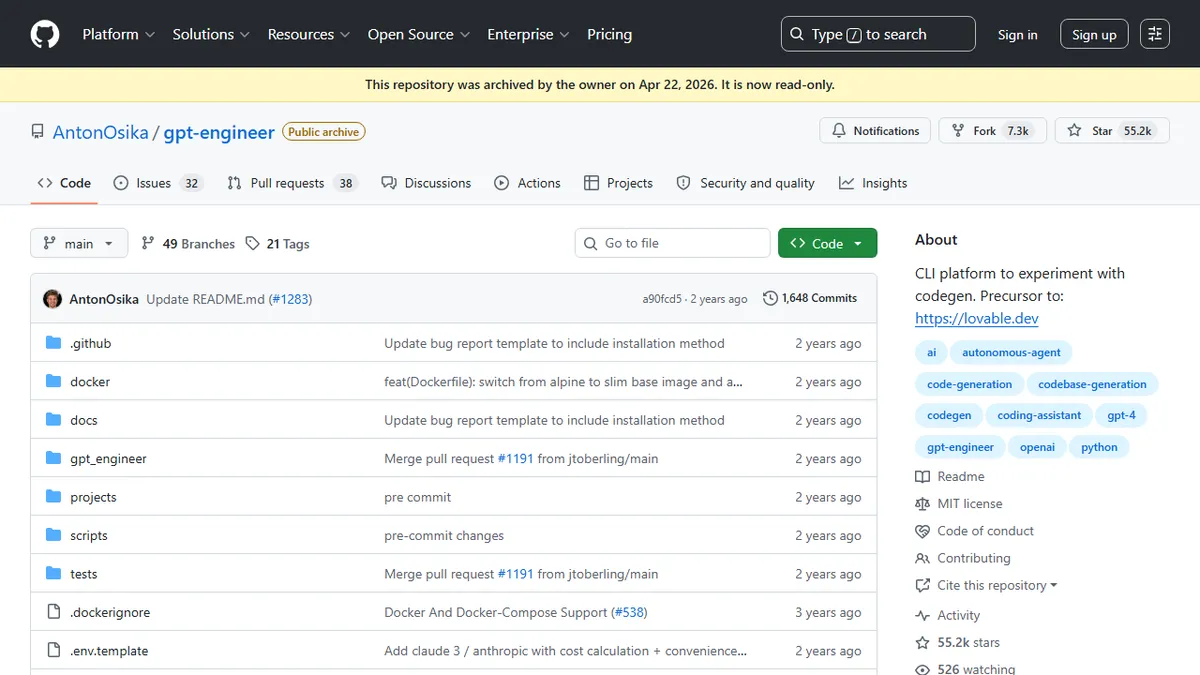This screenshot has height=675, width=1200.
Task: Click the GitHub logo icon
Action: (45, 34)
